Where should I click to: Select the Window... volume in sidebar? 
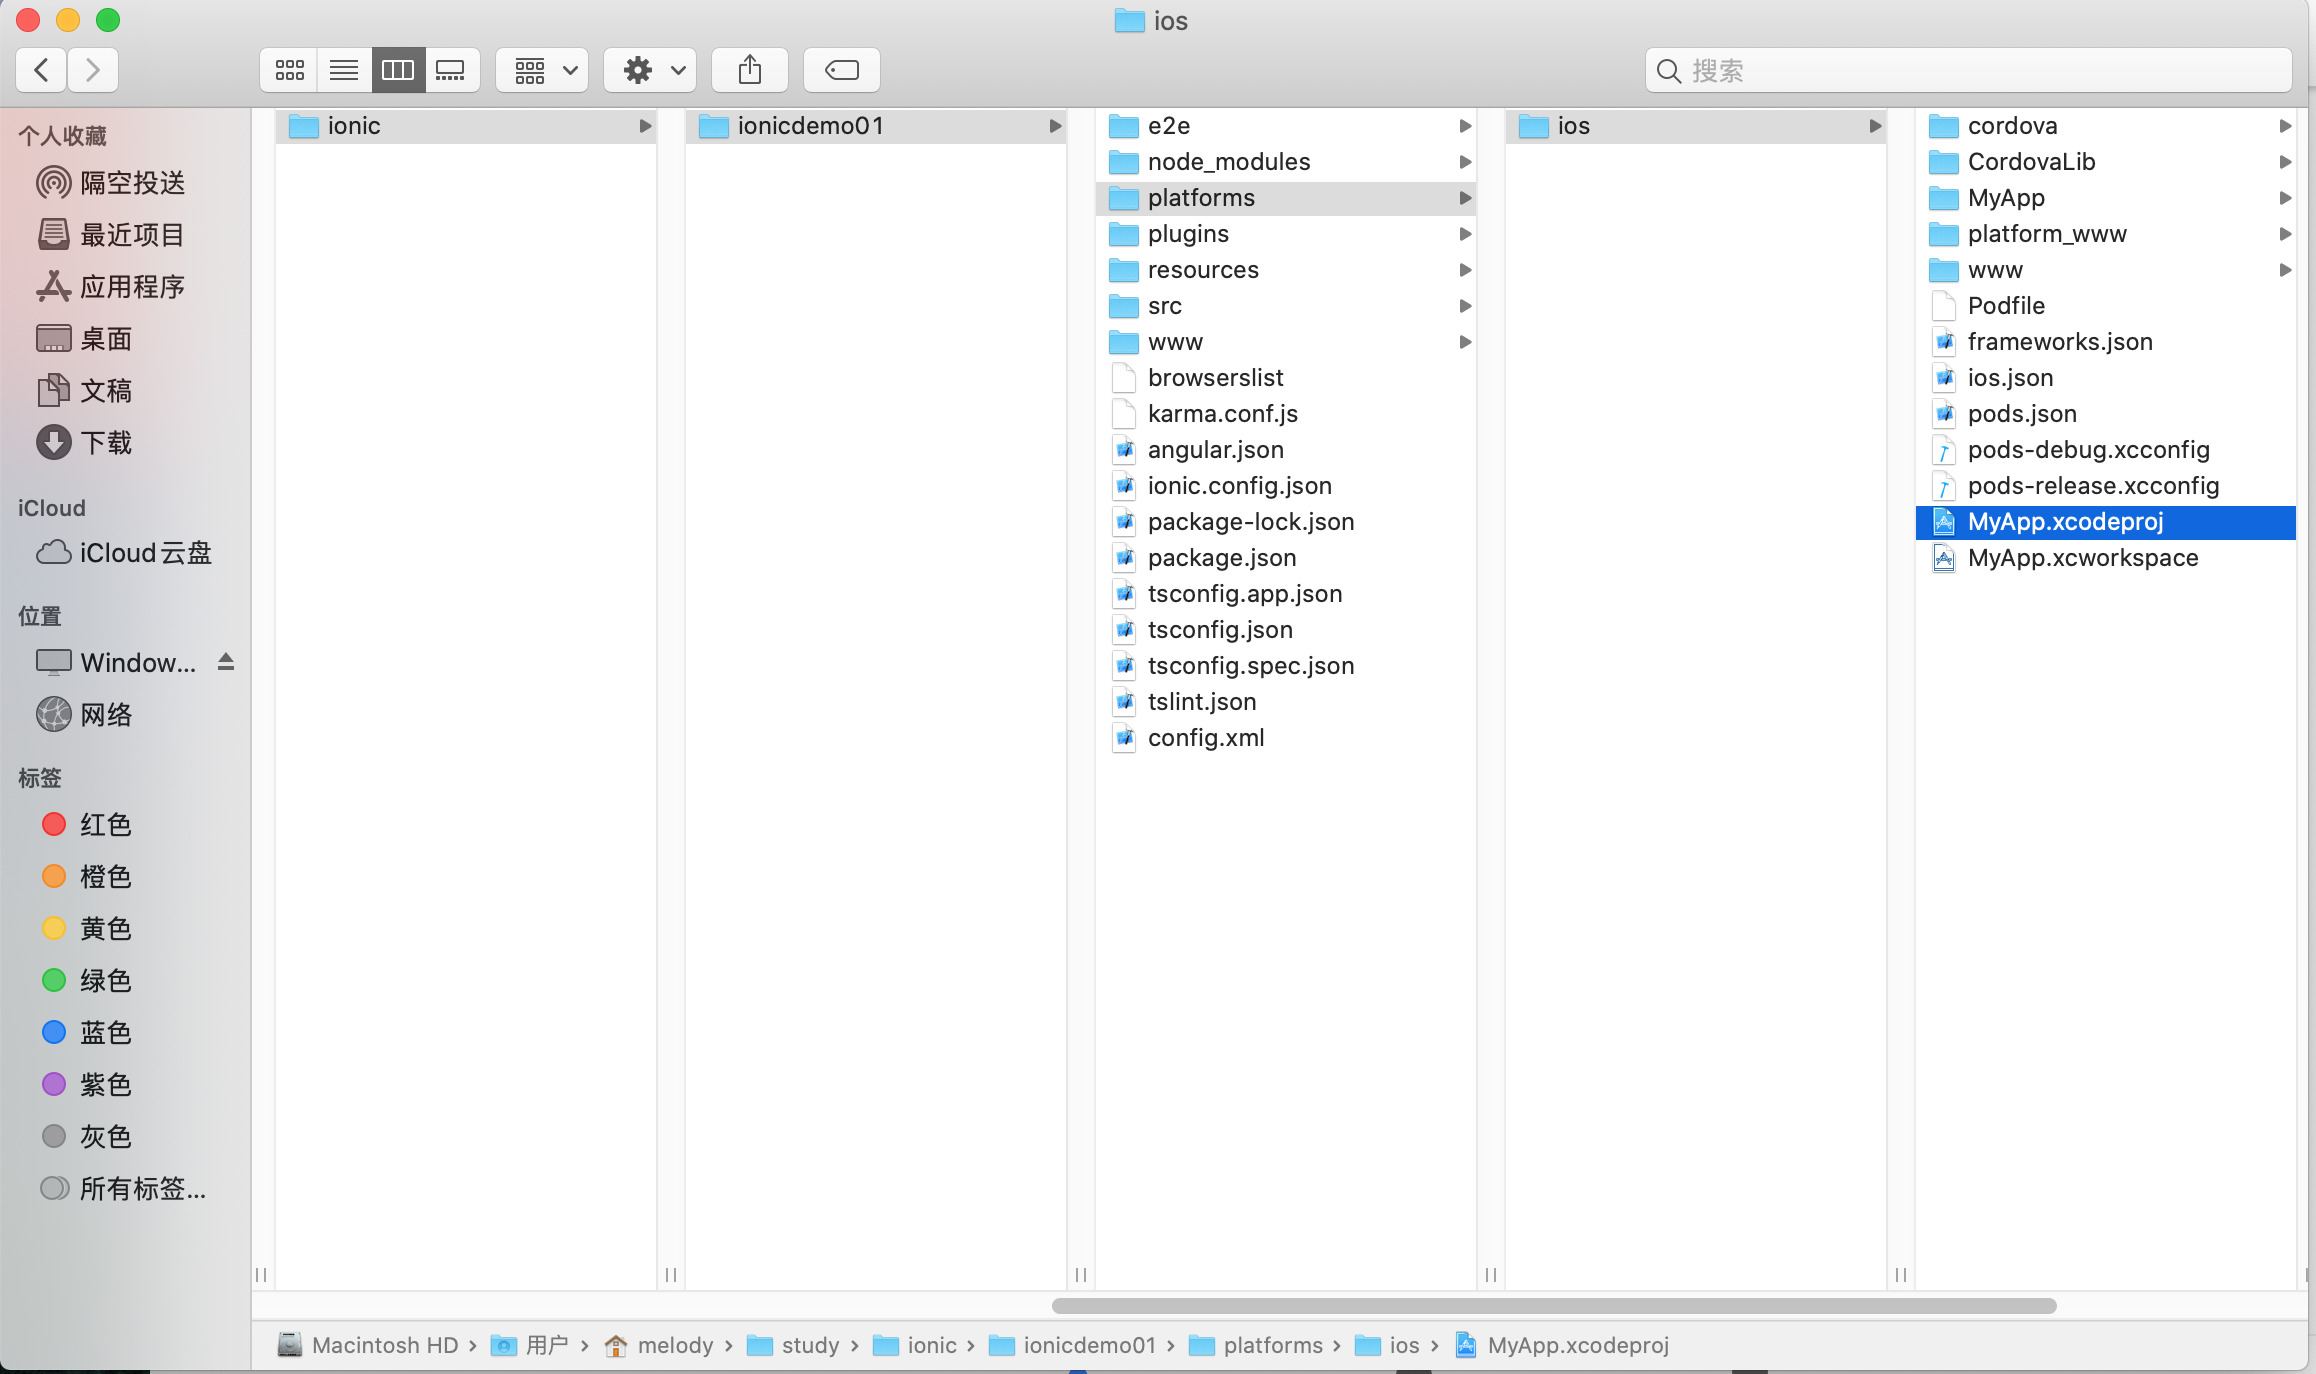pyautogui.click(x=118, y=663)
